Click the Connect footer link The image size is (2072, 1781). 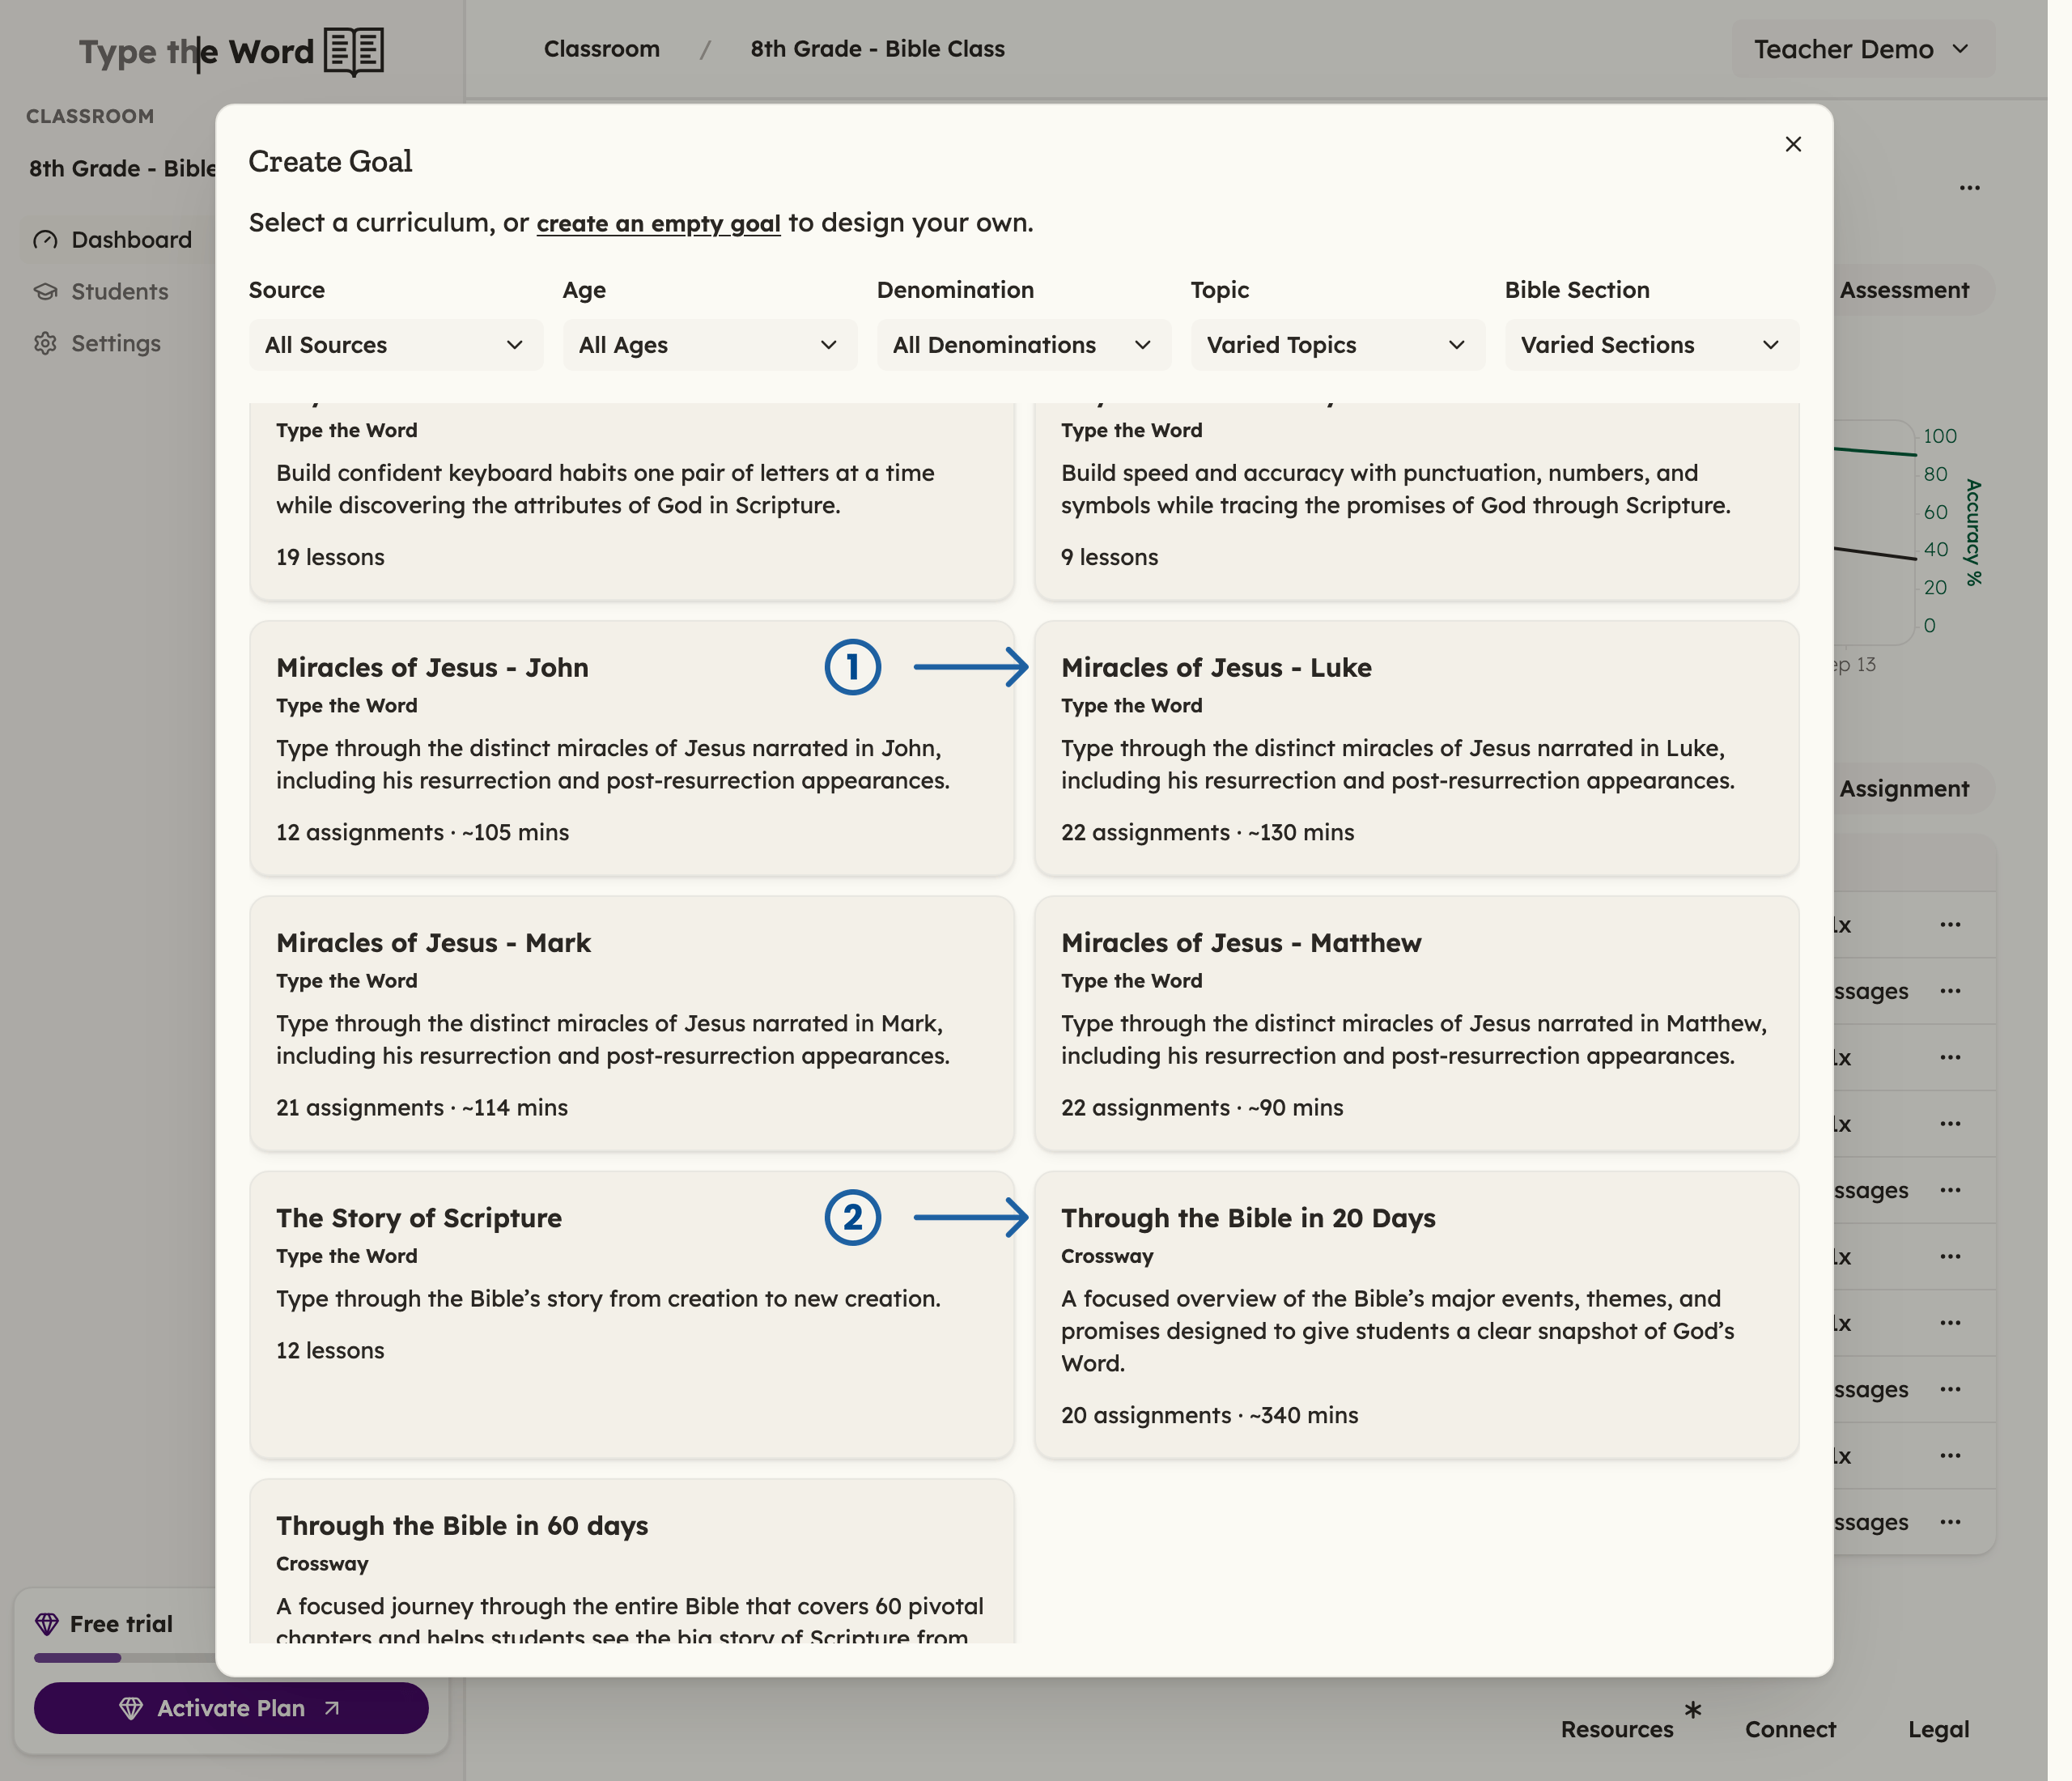click(x=1790, y=1729)
